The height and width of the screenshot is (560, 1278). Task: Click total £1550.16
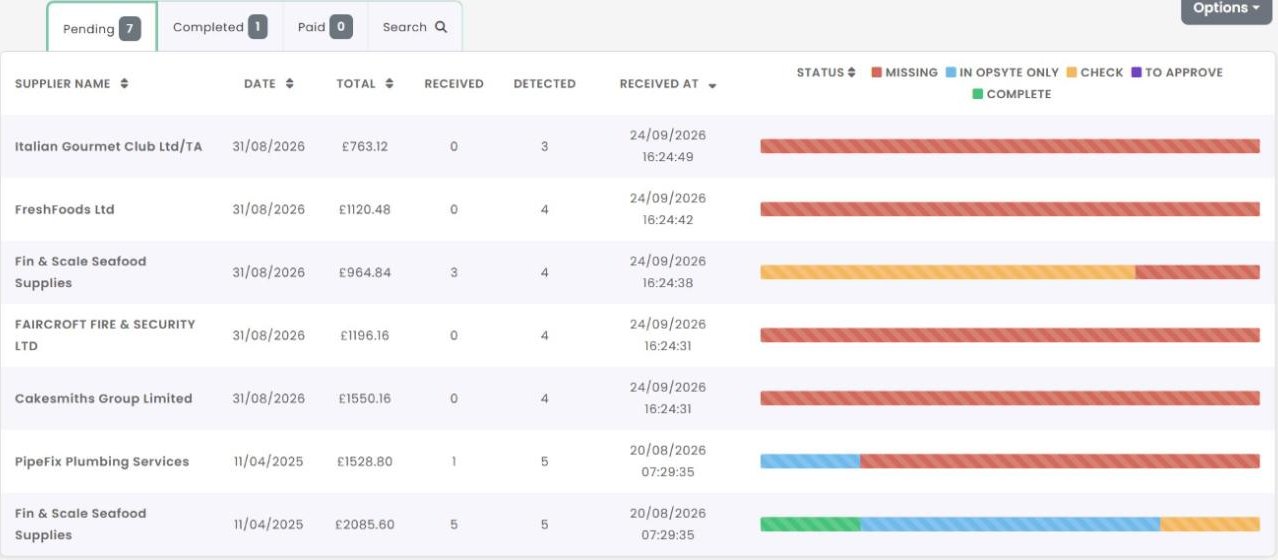364,398
